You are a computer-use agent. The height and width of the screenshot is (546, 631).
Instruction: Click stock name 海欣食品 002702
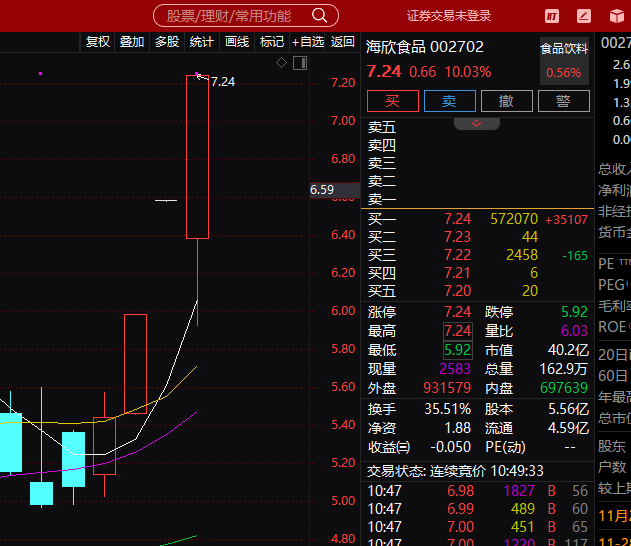click(425, 47)
